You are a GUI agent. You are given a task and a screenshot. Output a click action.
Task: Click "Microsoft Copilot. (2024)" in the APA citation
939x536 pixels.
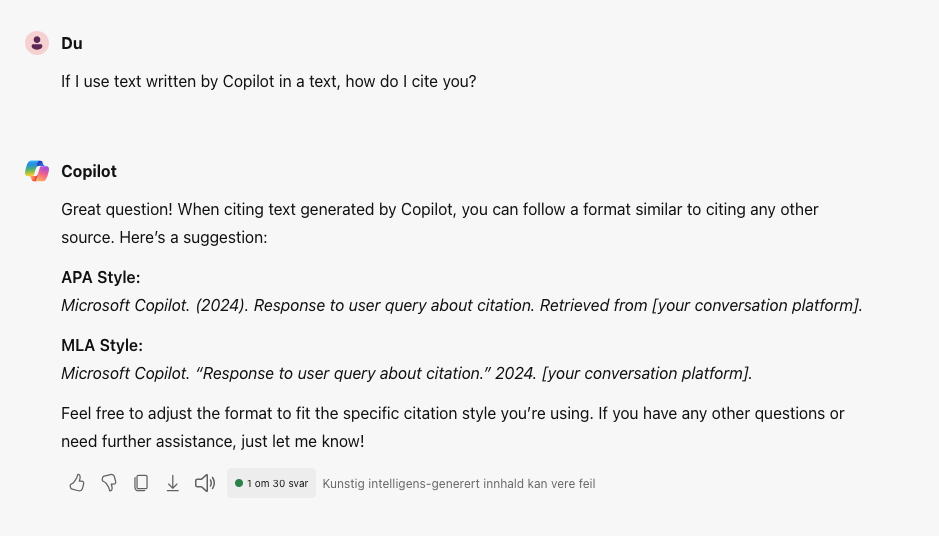[x=154, y=305]
